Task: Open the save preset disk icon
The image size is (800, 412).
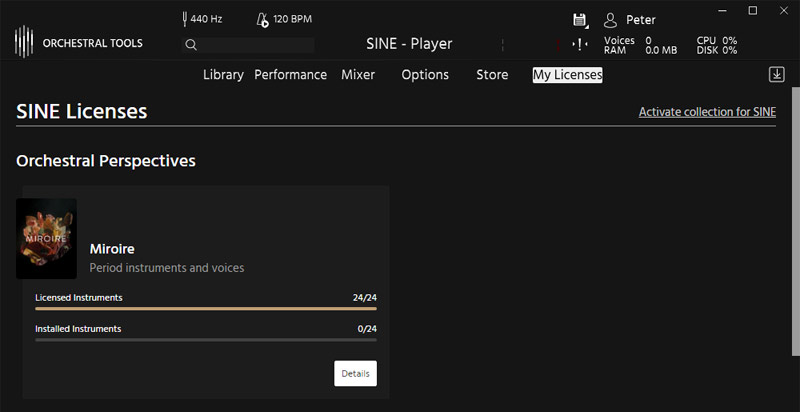Action: pos(579,20)
